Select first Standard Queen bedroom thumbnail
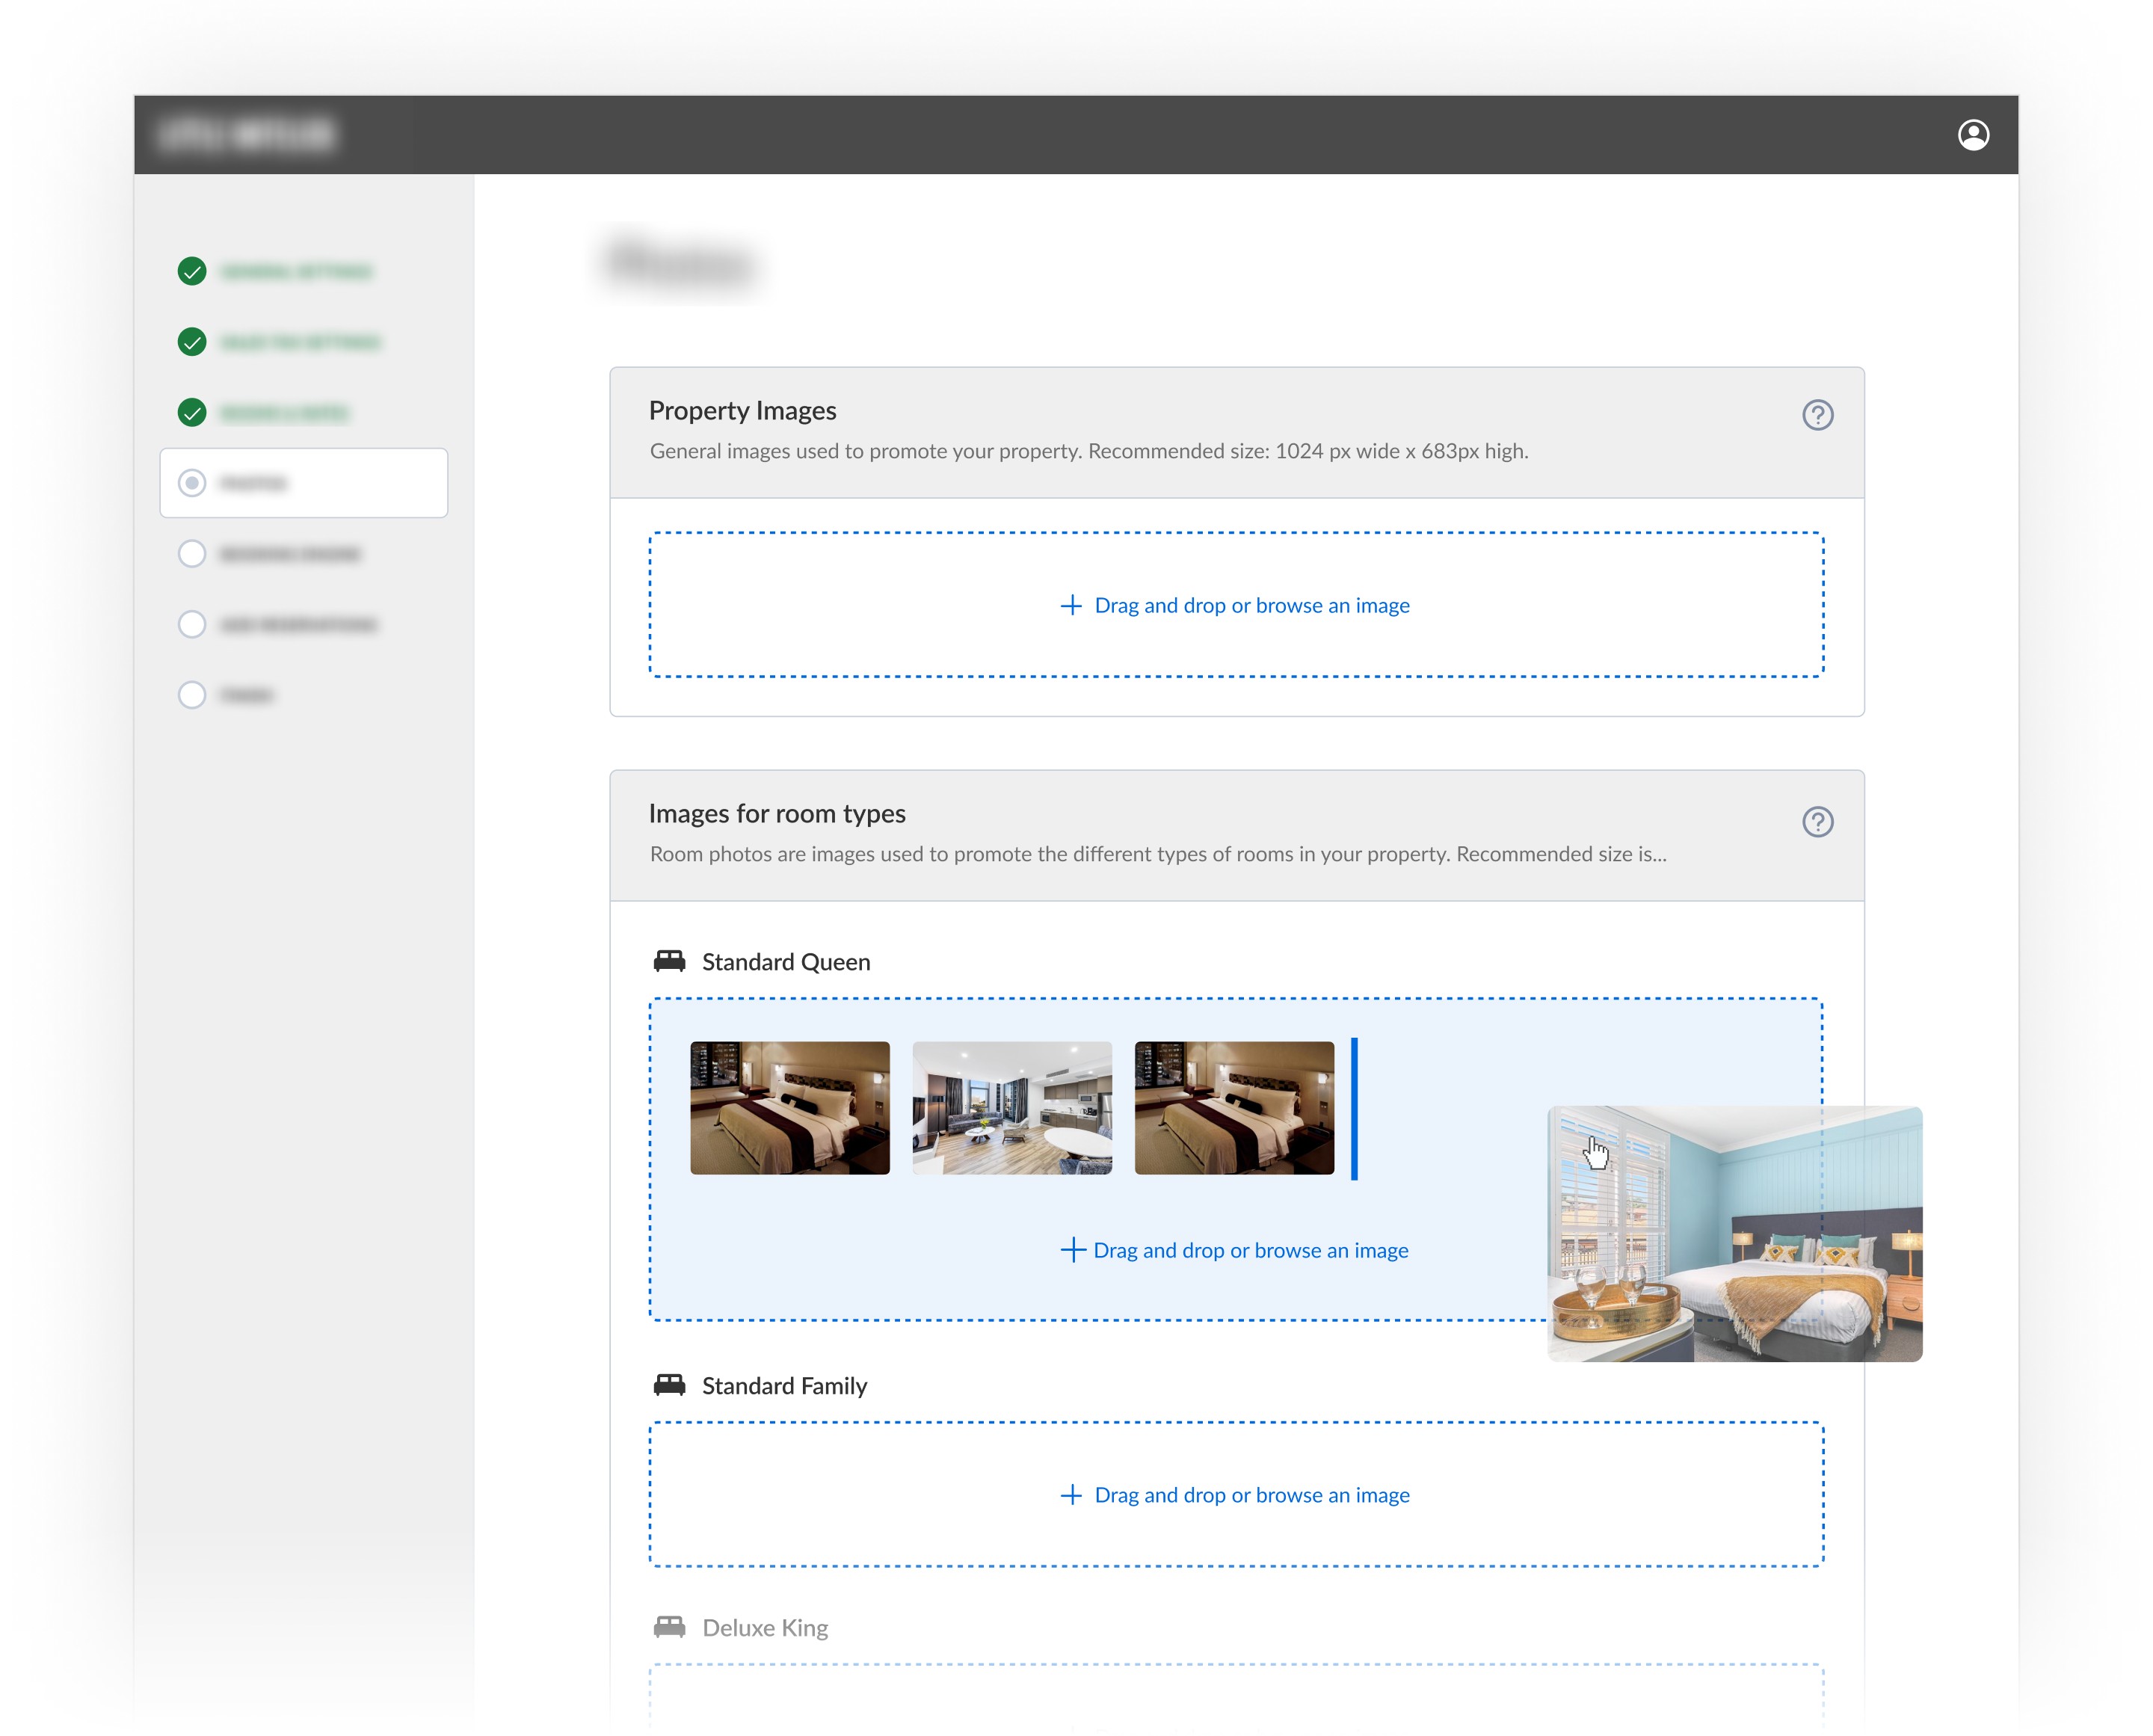This screenshot has height=1736, width=2153. [x=789, y=1108]
